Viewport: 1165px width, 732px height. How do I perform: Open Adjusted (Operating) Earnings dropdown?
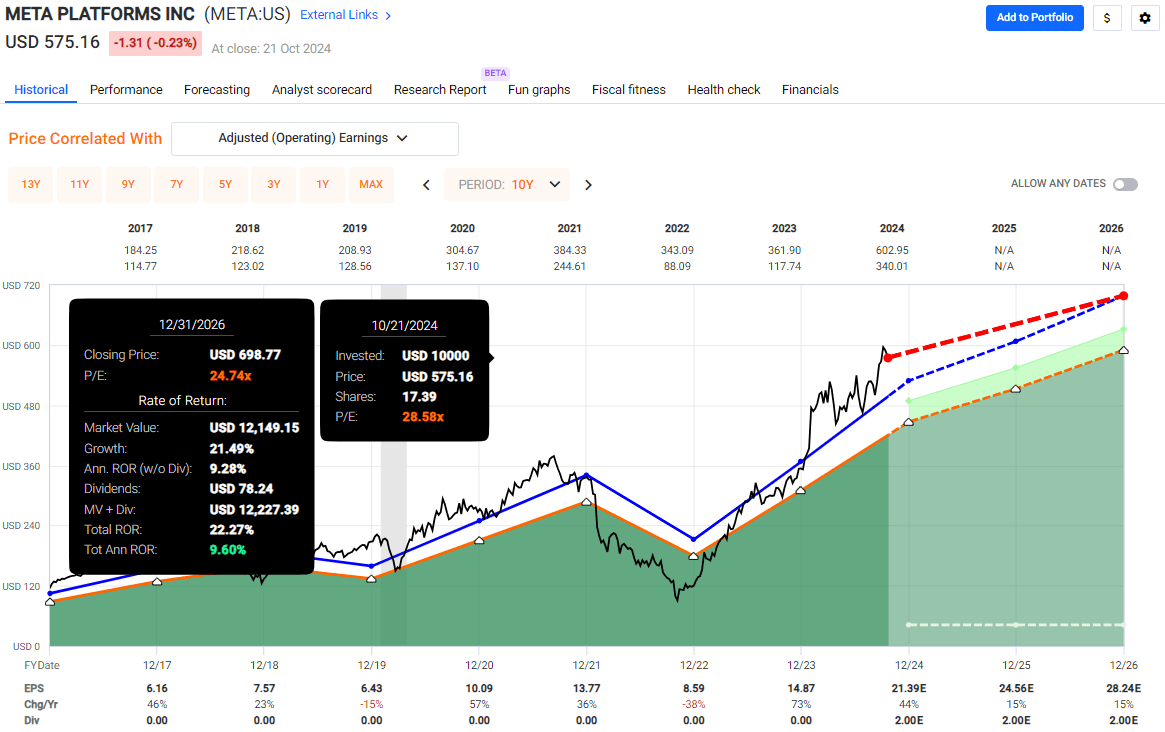314,139
